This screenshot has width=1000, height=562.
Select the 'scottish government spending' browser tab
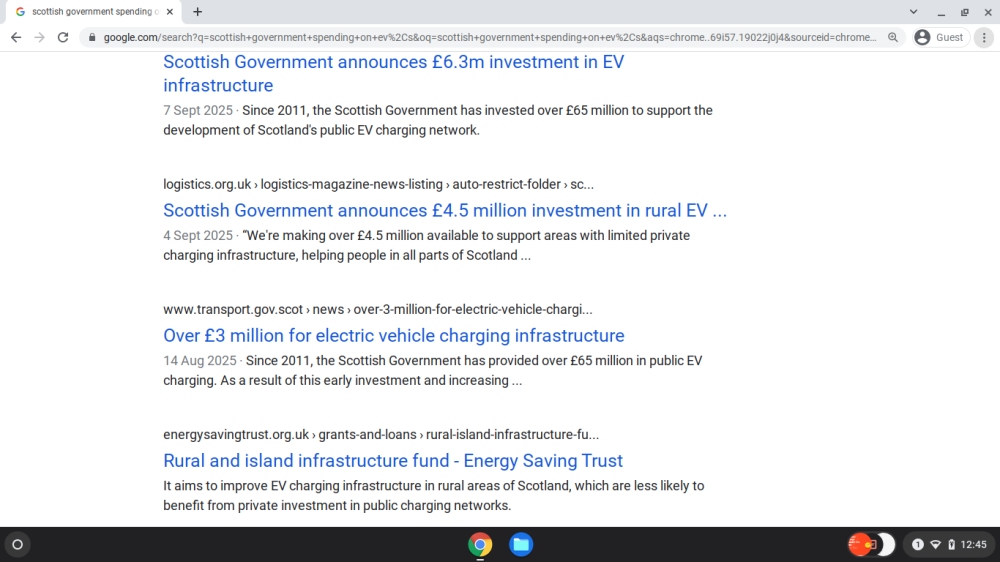click(93, 11)
